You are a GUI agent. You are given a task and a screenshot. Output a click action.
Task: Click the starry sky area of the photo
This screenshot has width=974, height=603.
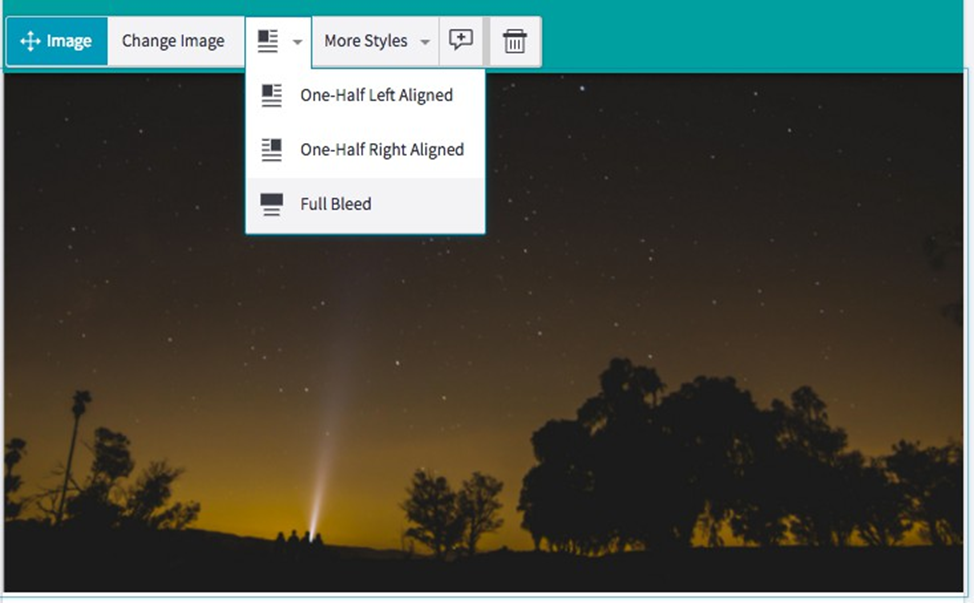tap(700, 200)
